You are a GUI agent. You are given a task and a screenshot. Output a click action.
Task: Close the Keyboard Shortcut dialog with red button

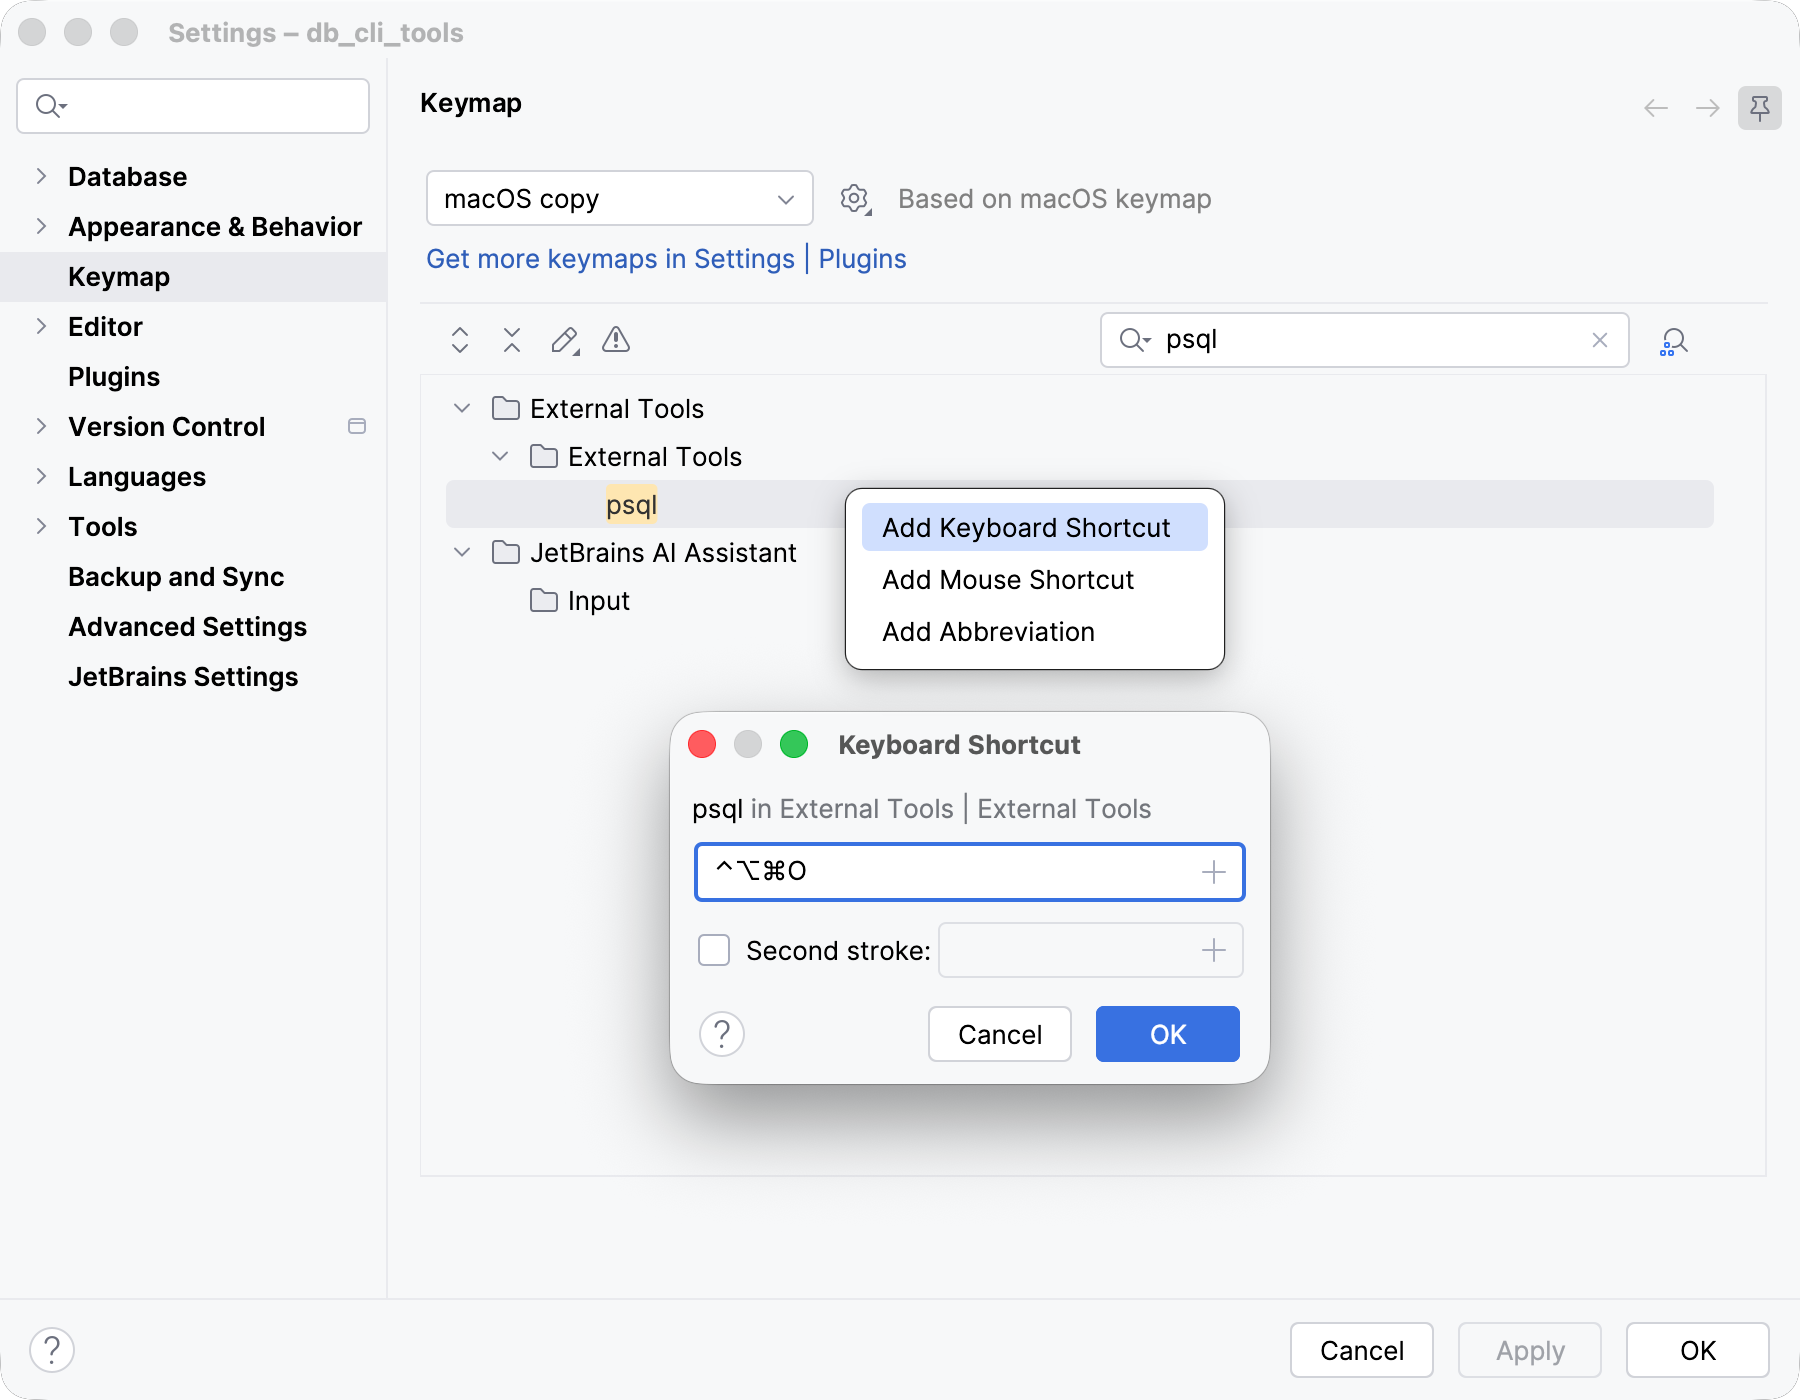point(702,744)
